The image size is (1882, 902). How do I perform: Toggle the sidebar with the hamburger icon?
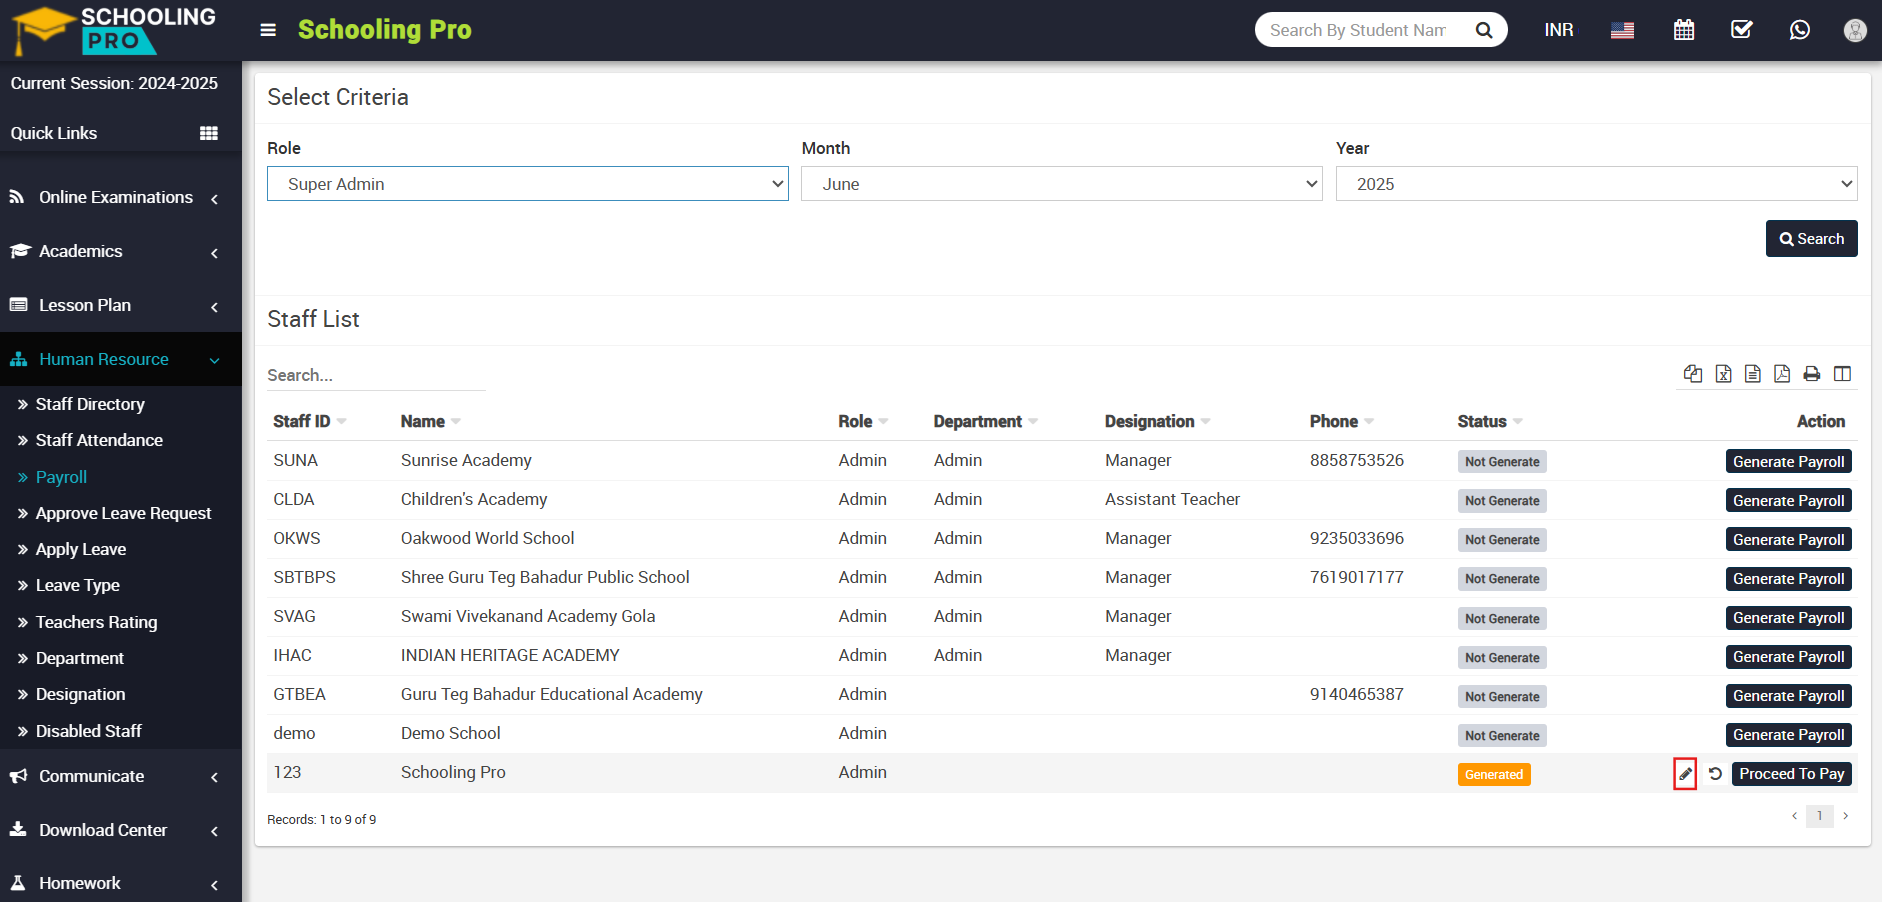pos(268,30)
